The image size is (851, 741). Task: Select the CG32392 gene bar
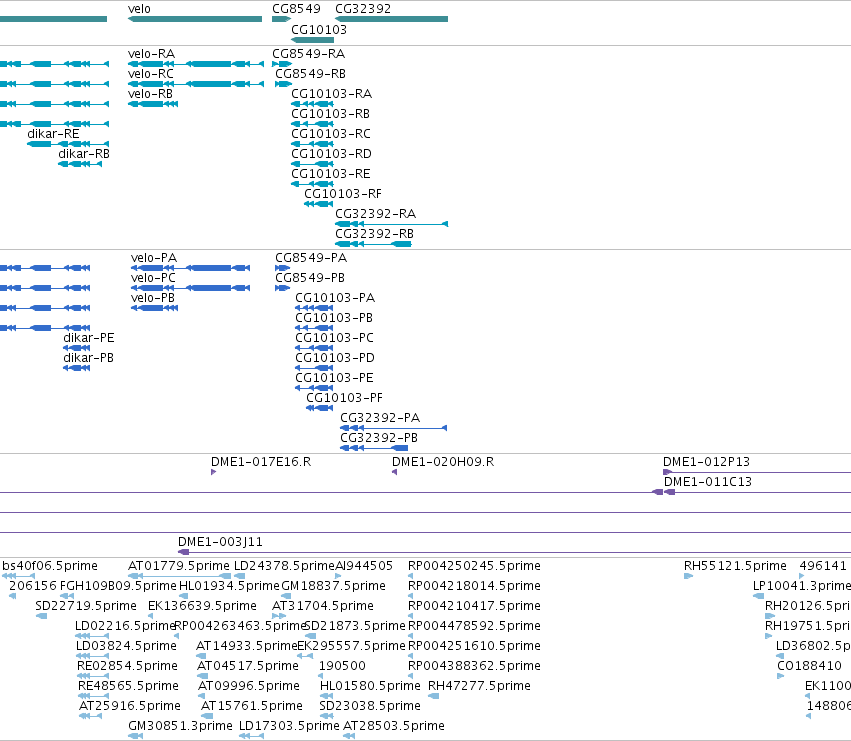pos(391,19)
